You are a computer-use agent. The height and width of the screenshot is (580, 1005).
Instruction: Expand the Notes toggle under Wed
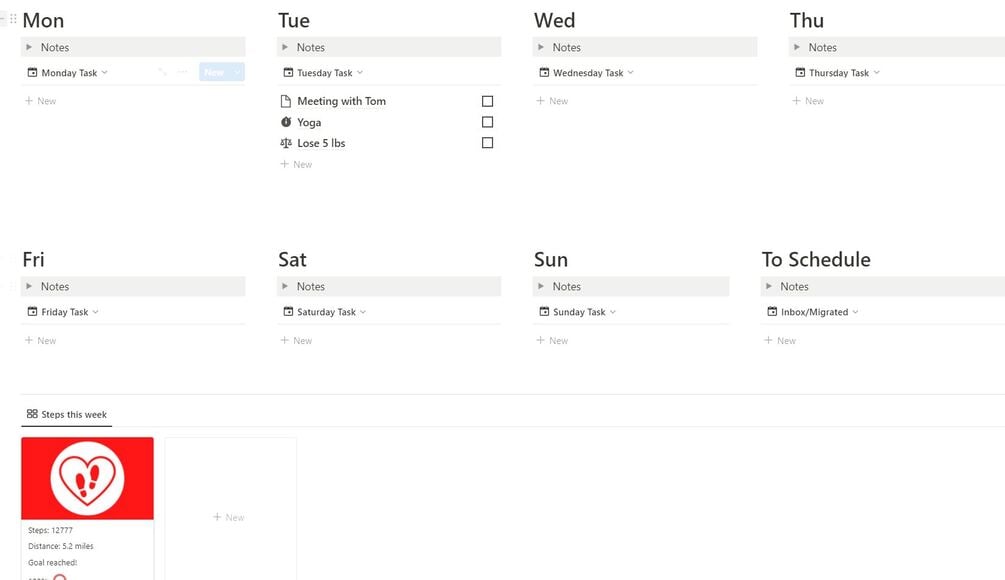(541, 47)
